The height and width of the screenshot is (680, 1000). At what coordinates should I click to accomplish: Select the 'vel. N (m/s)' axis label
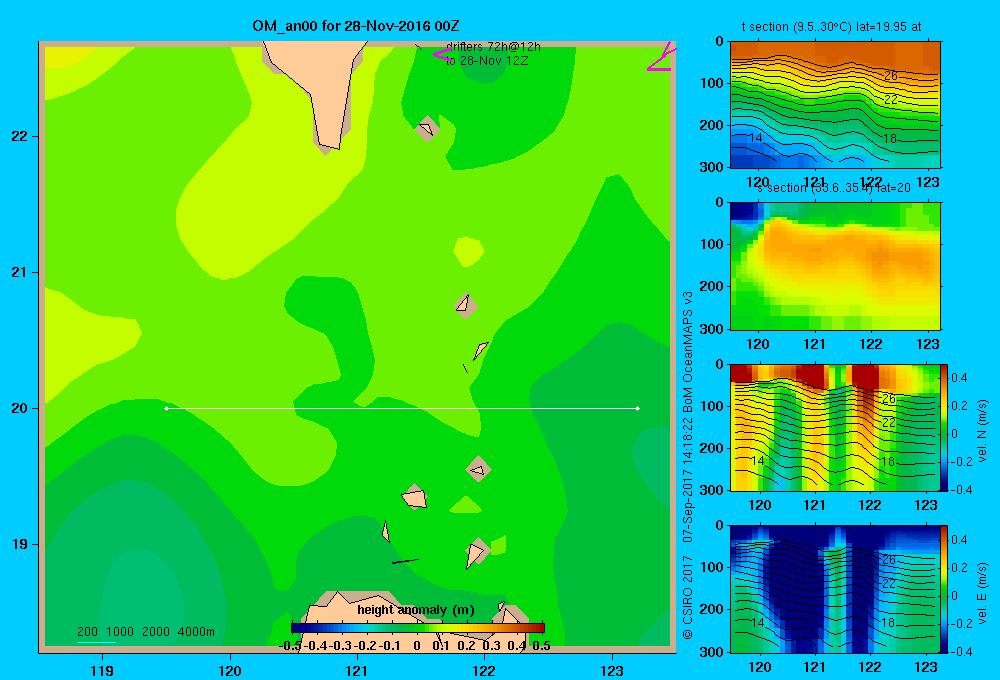(982, 431)
